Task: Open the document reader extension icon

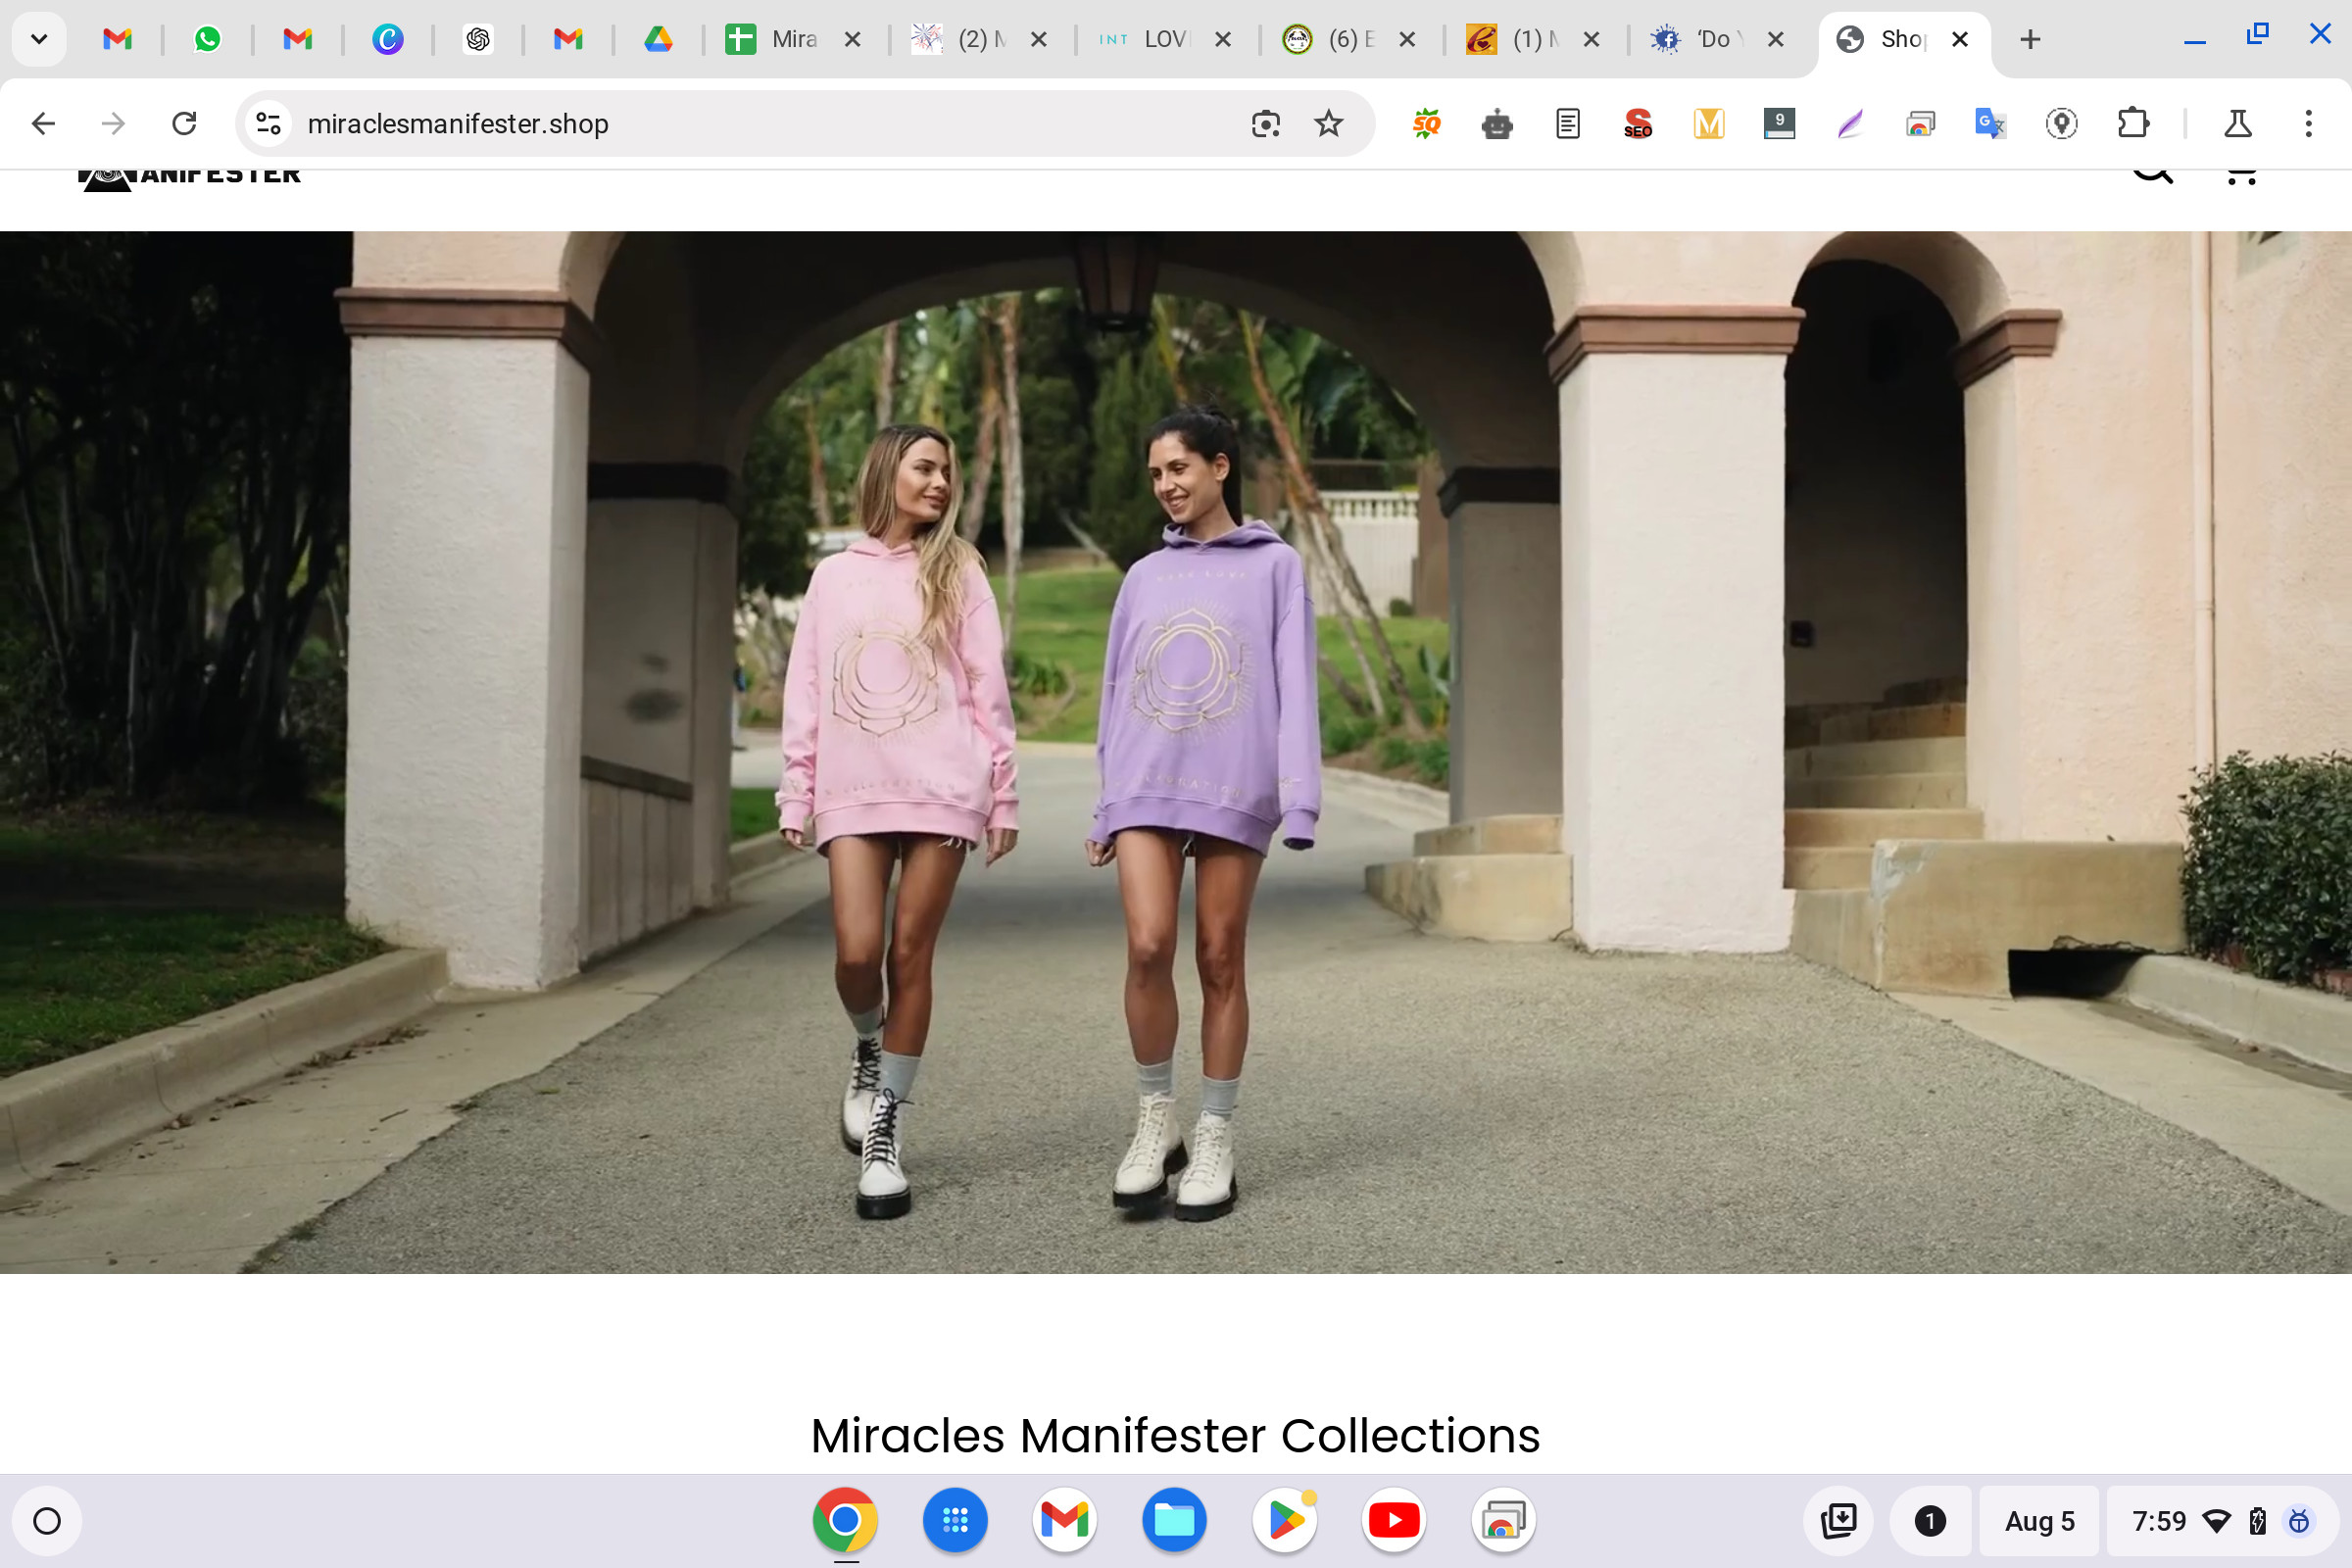Action: (1568, 124)
